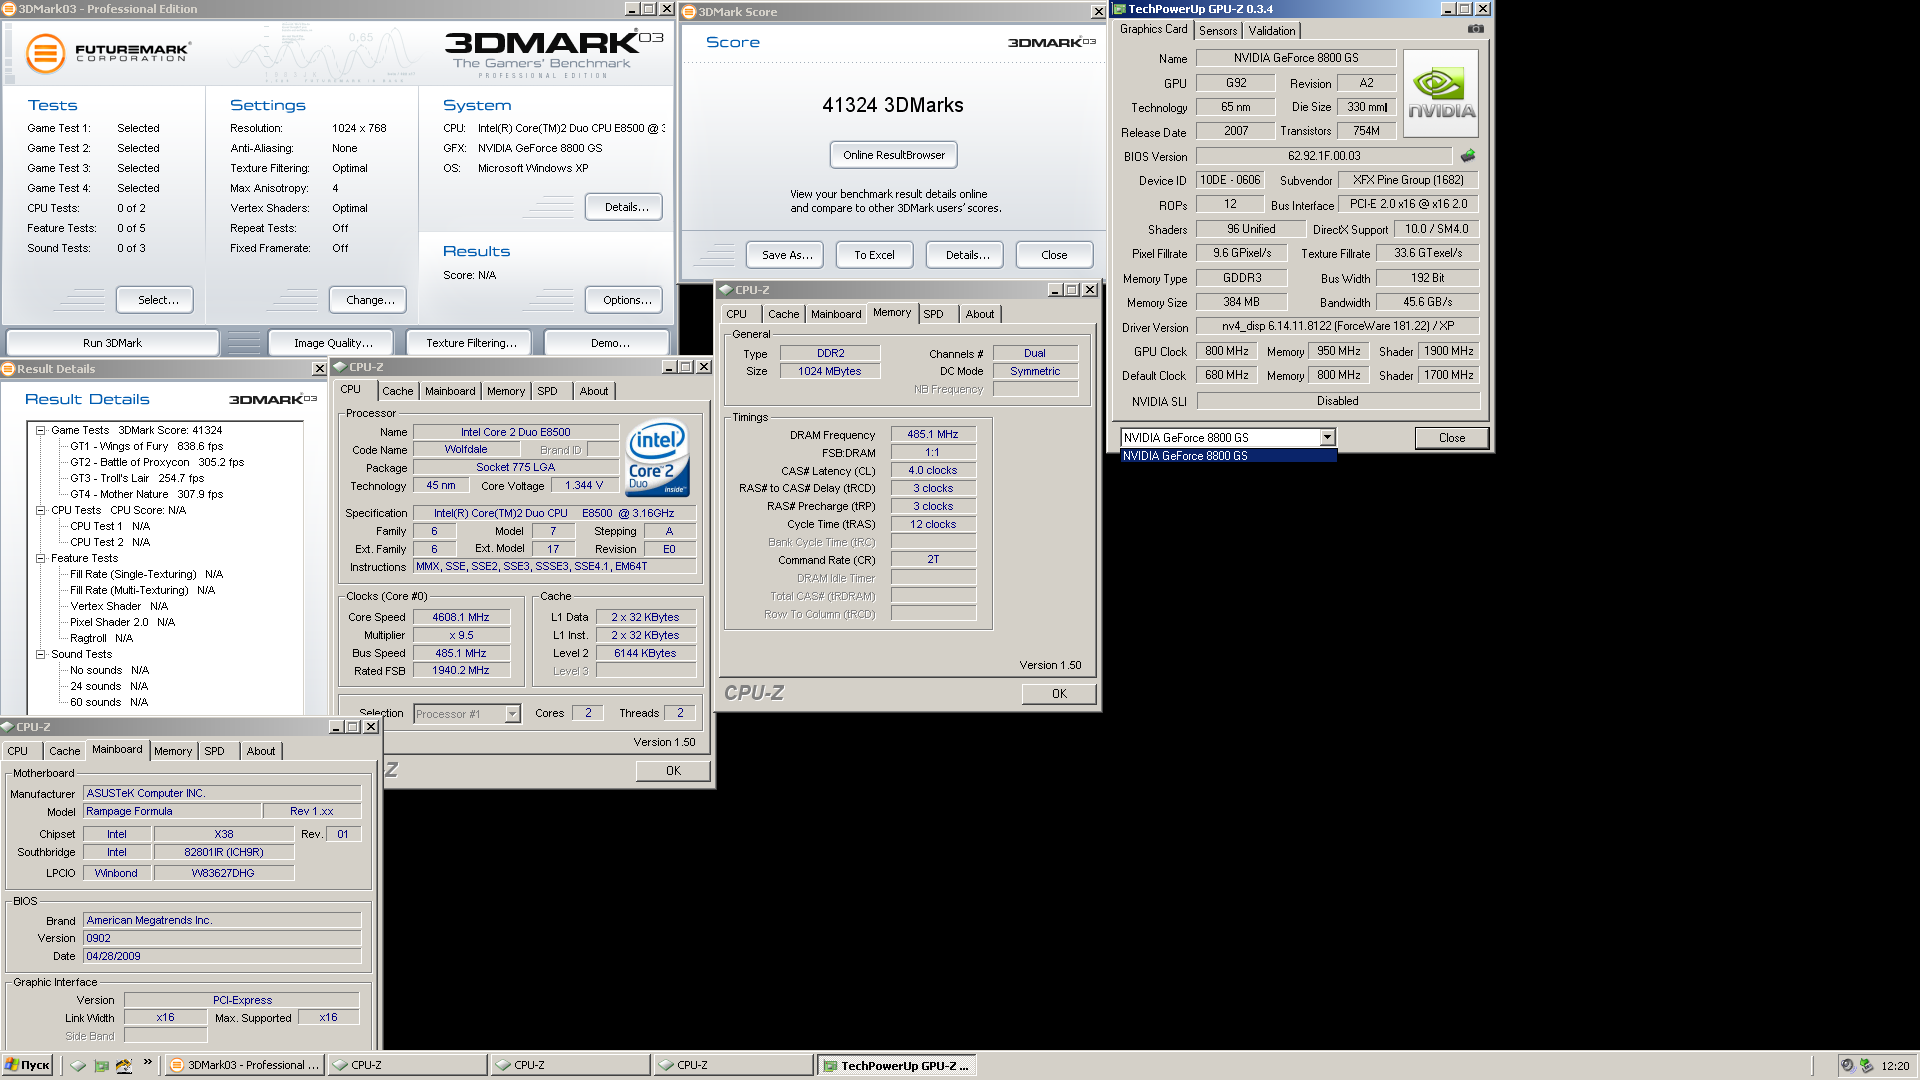
Task: Switch to Validation tab in GPU-Z
Action: point(1272,31)
